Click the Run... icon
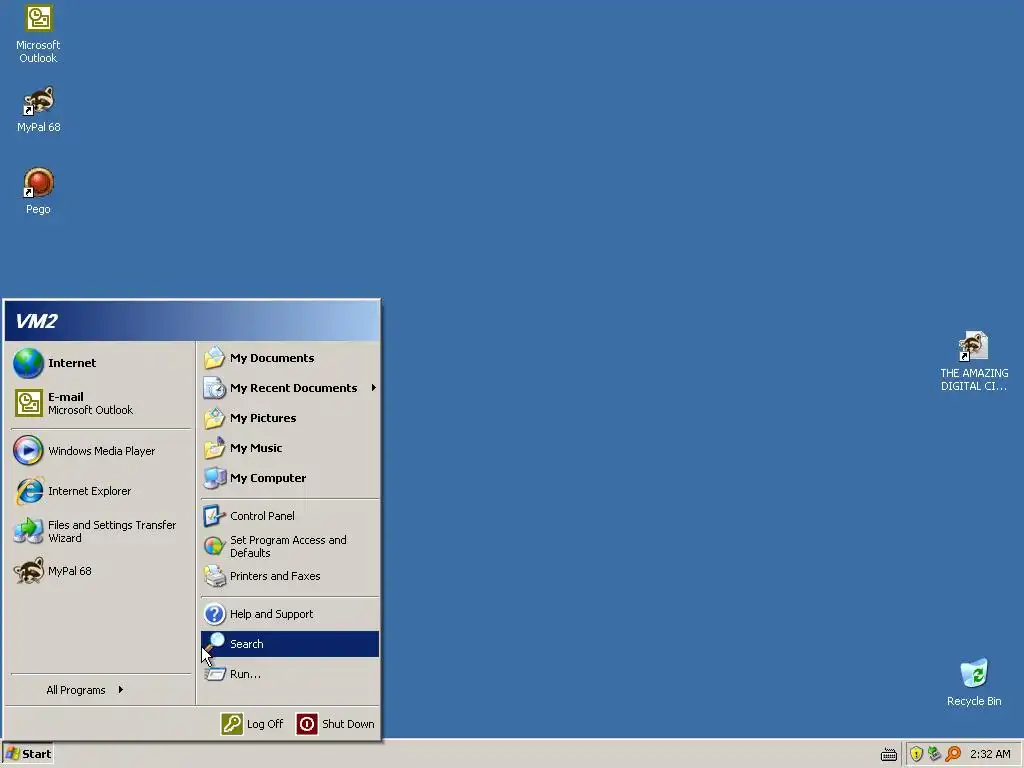 tap(214, 674)
